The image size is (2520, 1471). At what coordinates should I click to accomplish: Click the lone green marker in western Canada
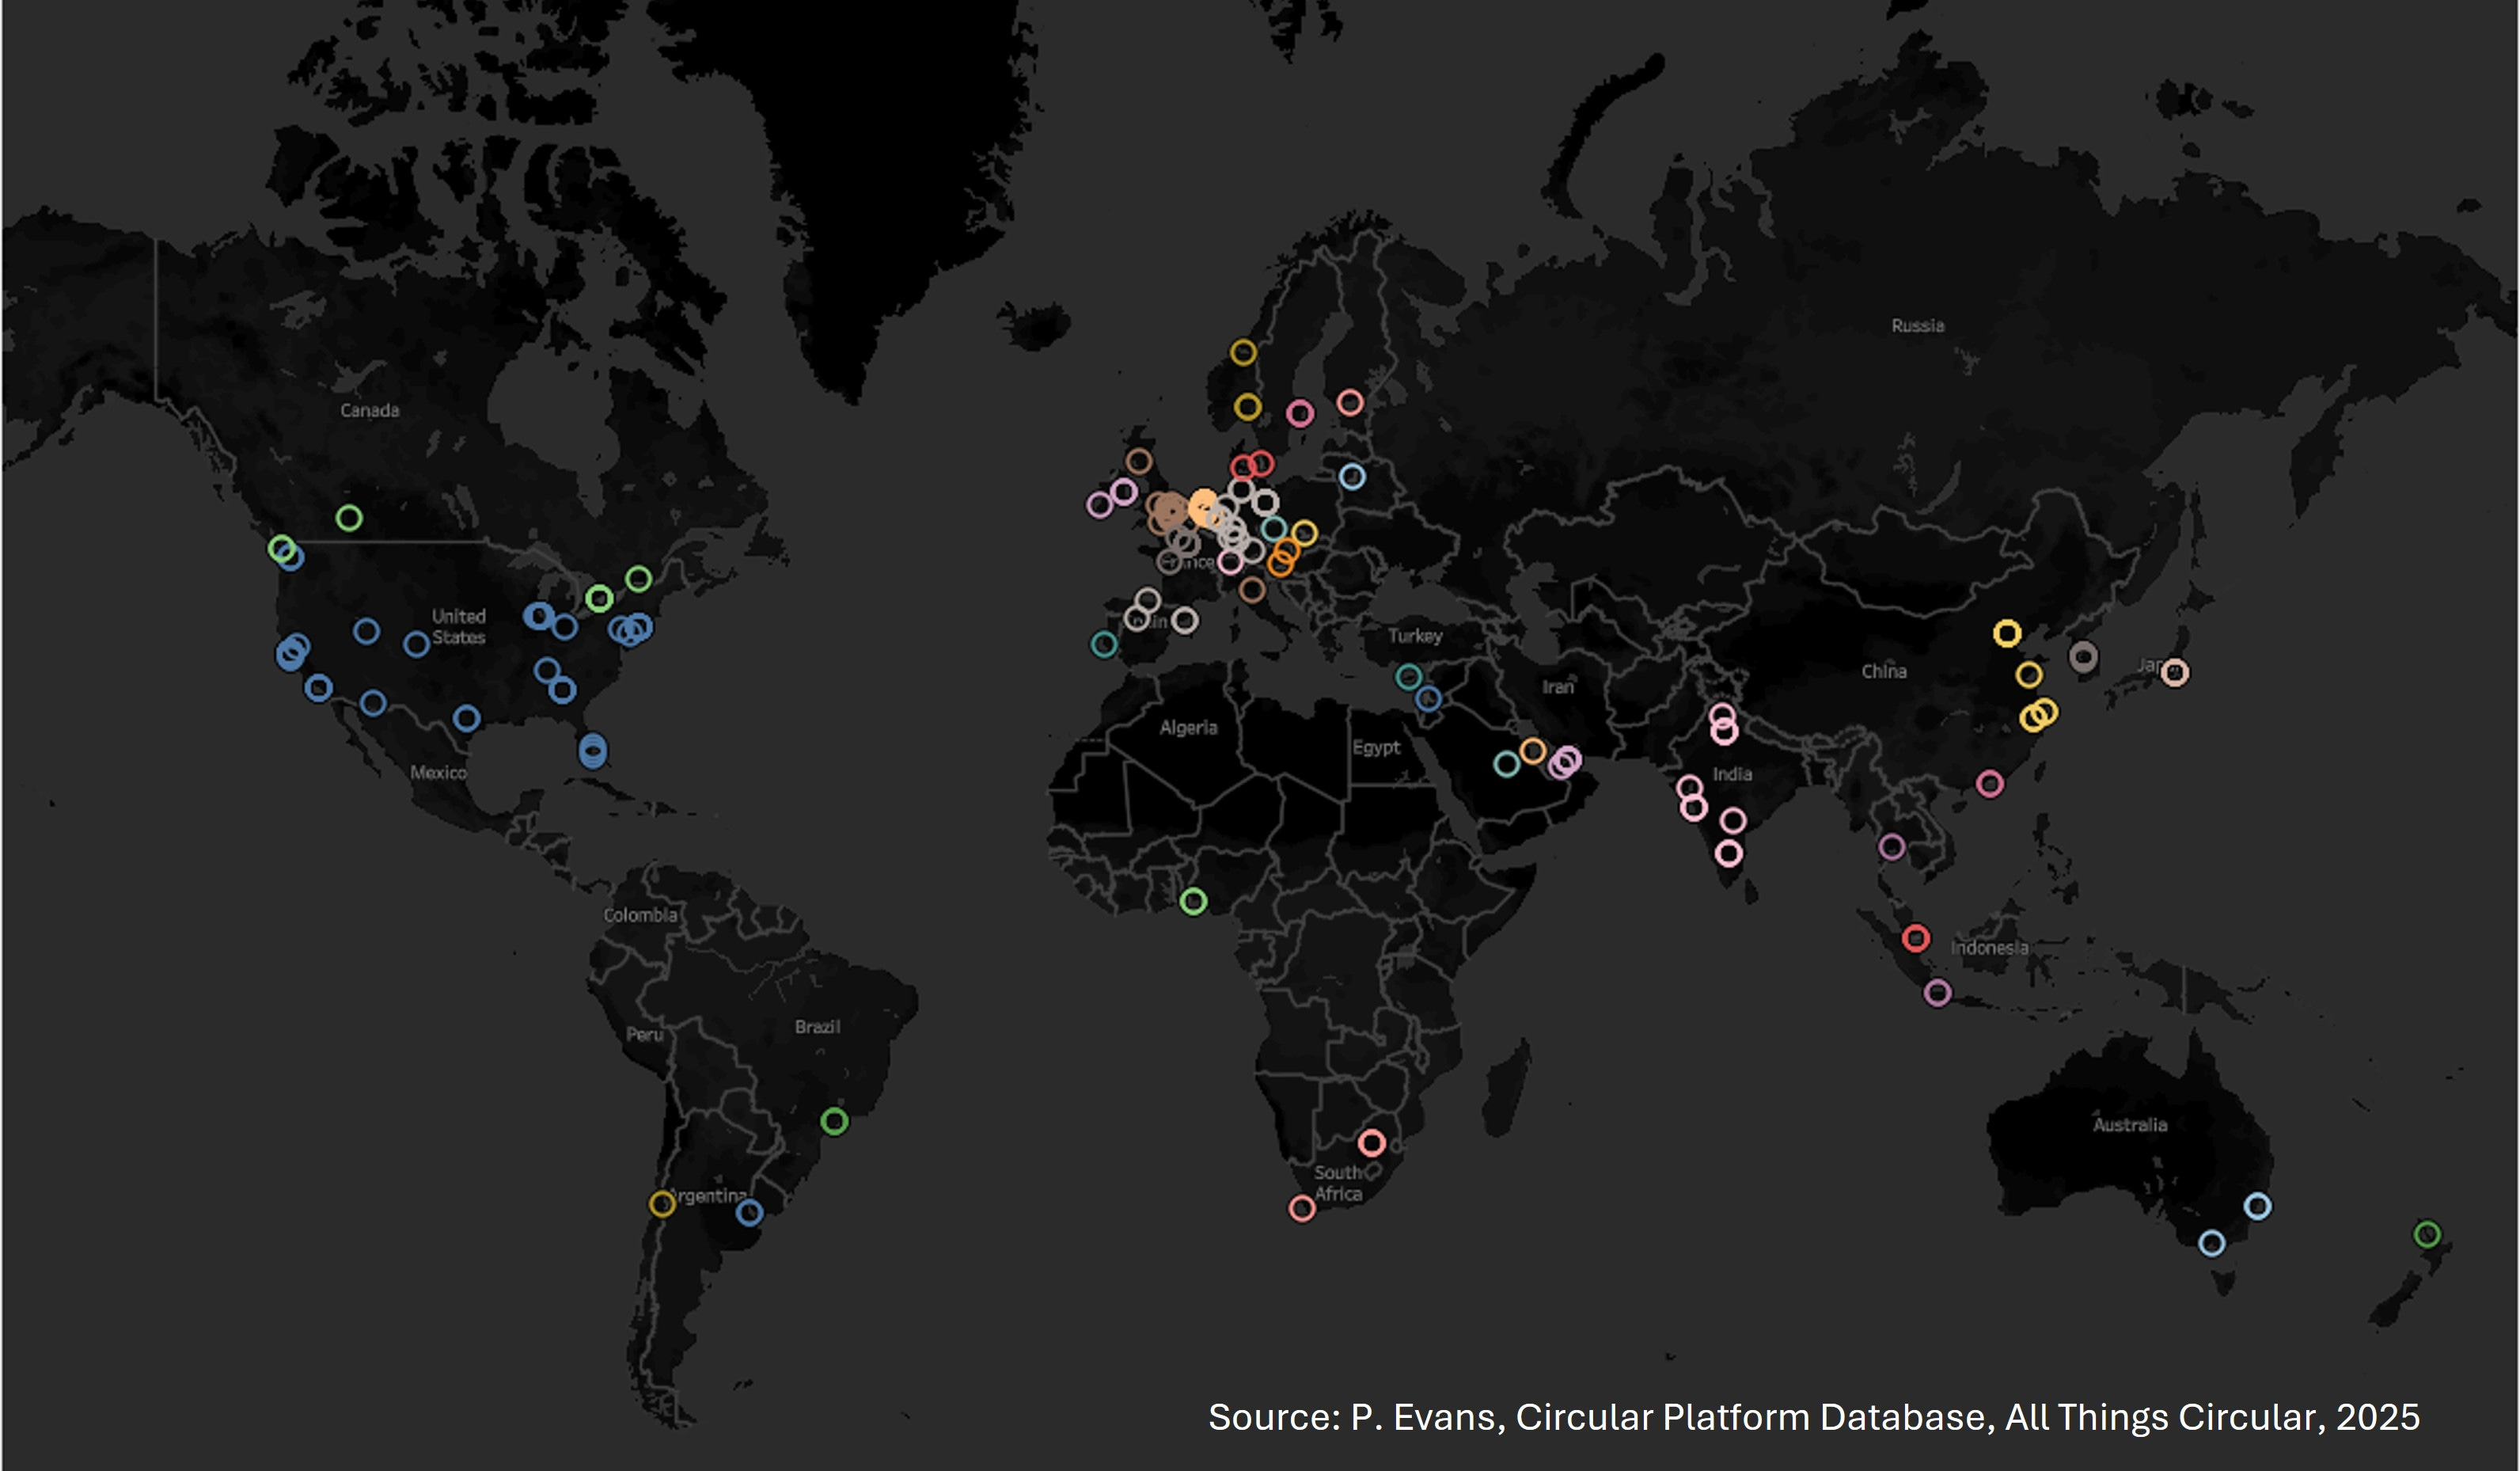(x=349, y=518)
